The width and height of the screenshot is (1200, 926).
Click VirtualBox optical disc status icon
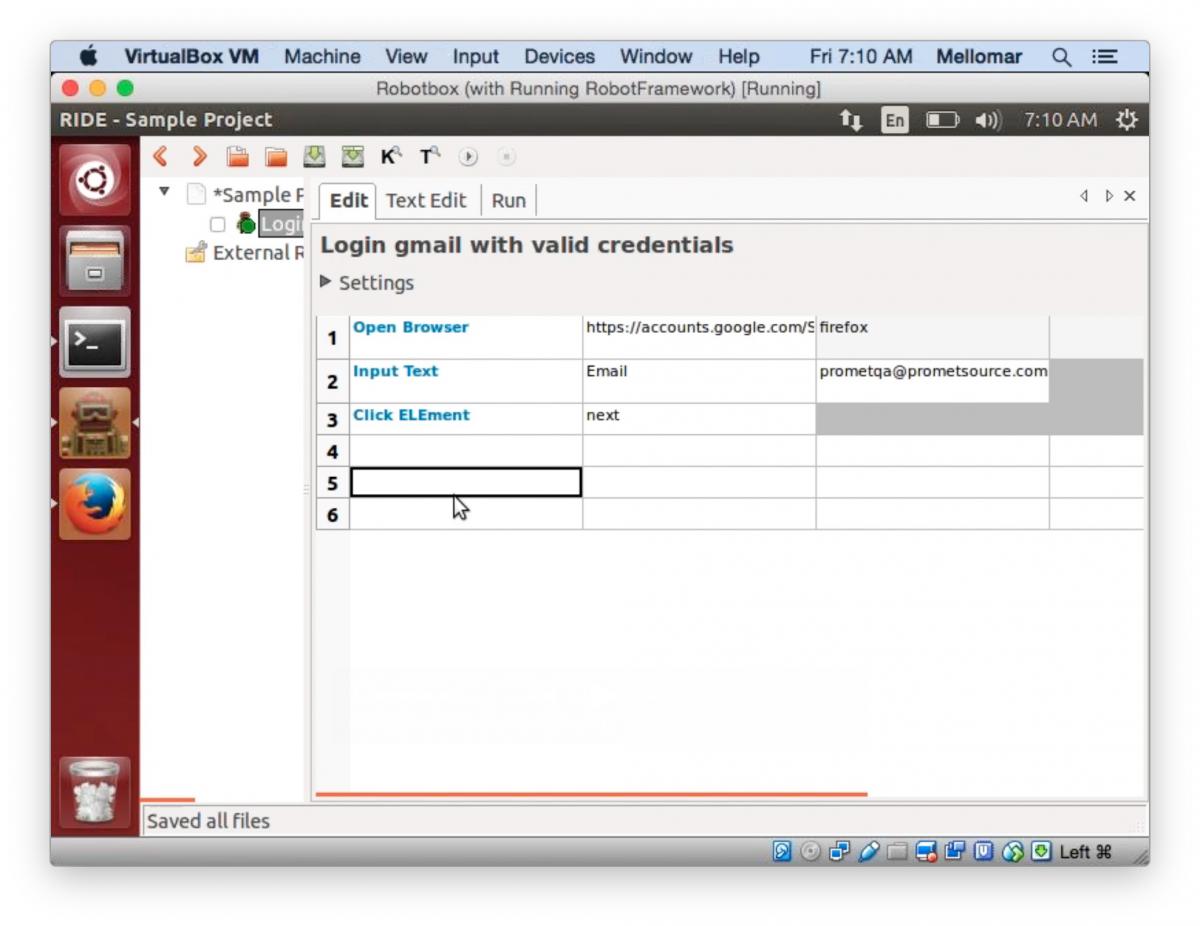pyautogui.click(x=811, y=851)
